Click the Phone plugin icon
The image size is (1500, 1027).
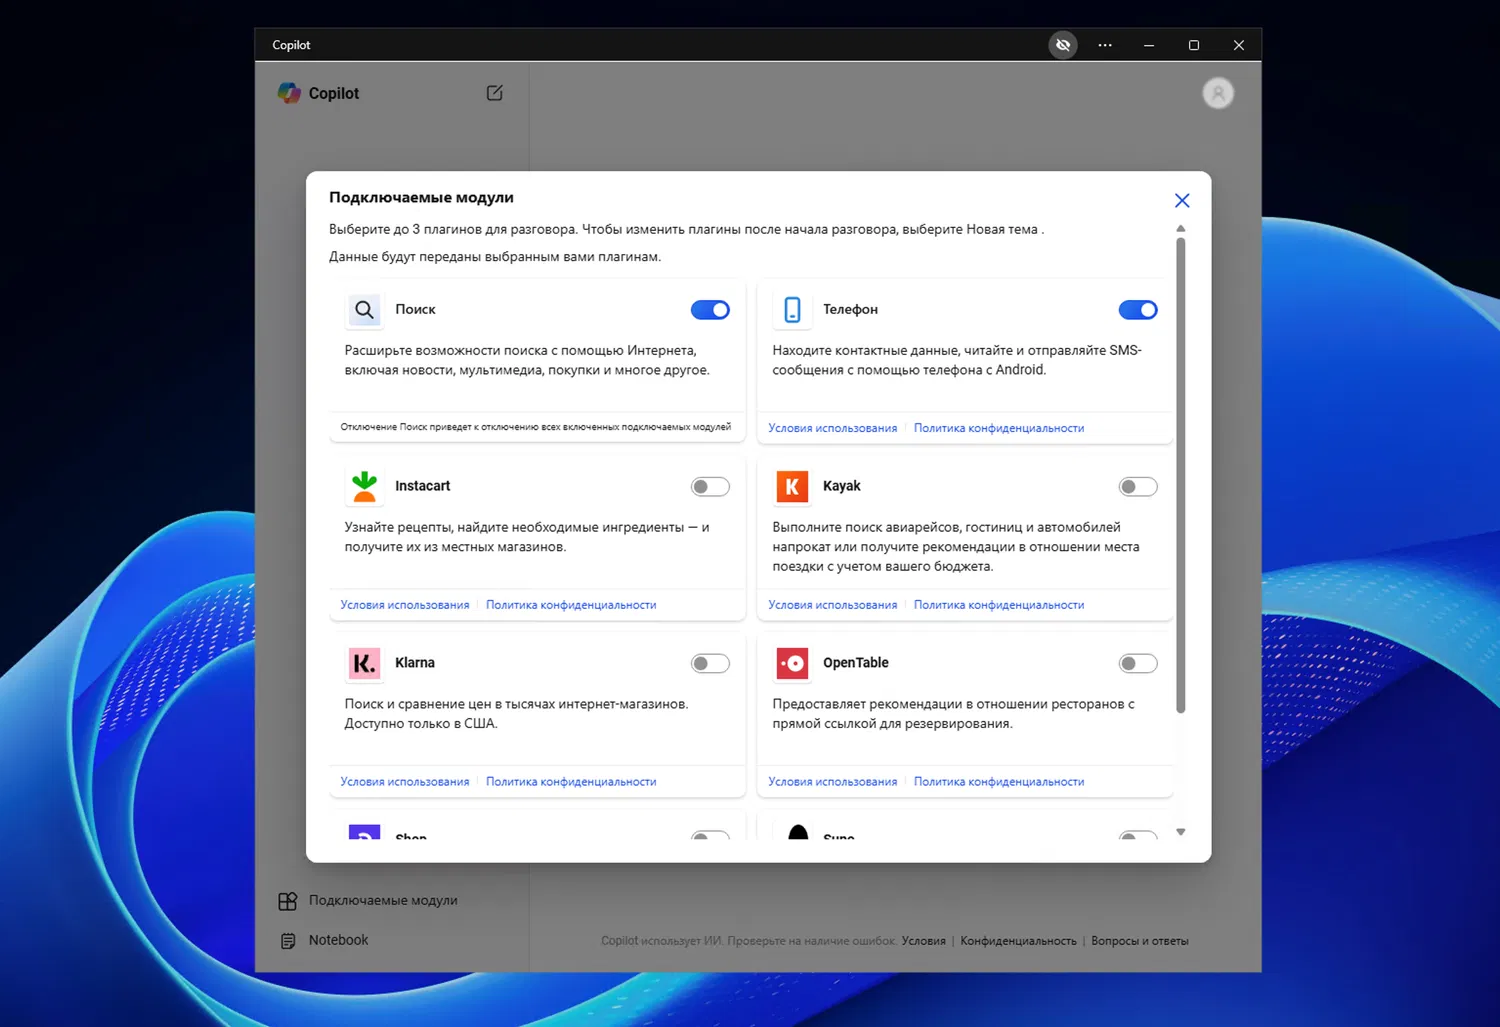tap(792, 310)
